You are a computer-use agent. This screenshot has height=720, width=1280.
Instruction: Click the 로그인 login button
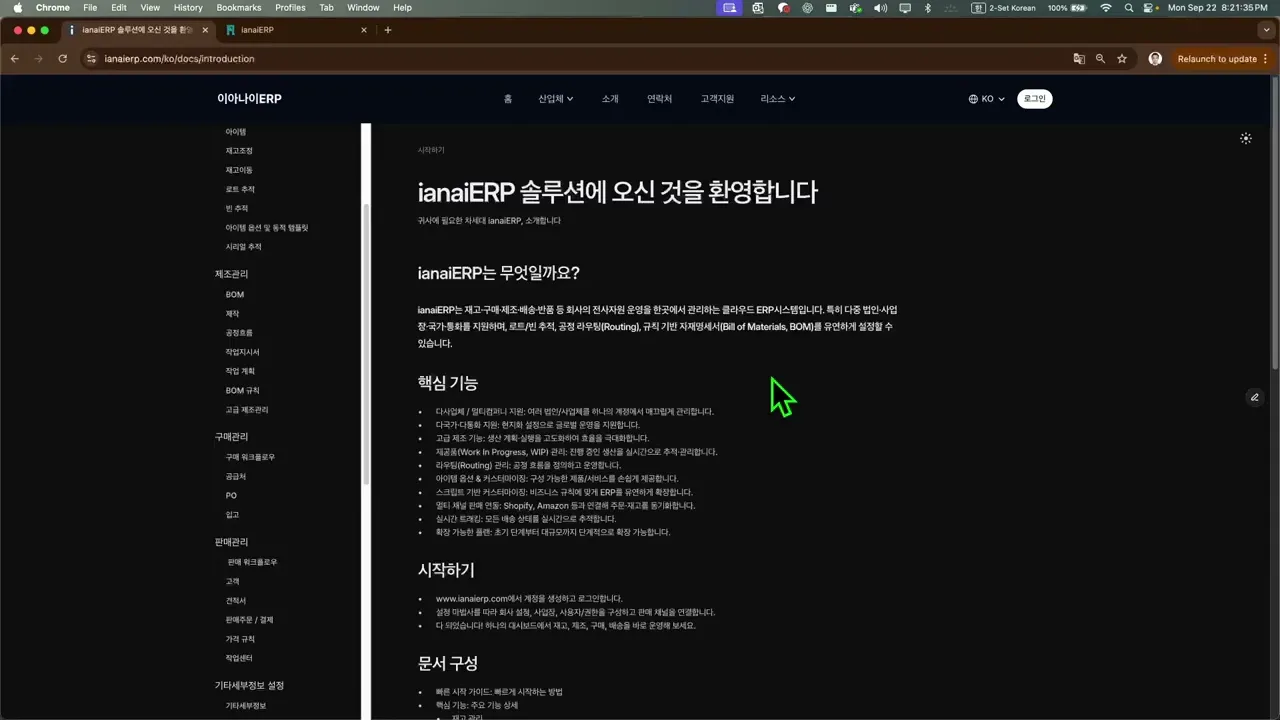coord(1034,99)
